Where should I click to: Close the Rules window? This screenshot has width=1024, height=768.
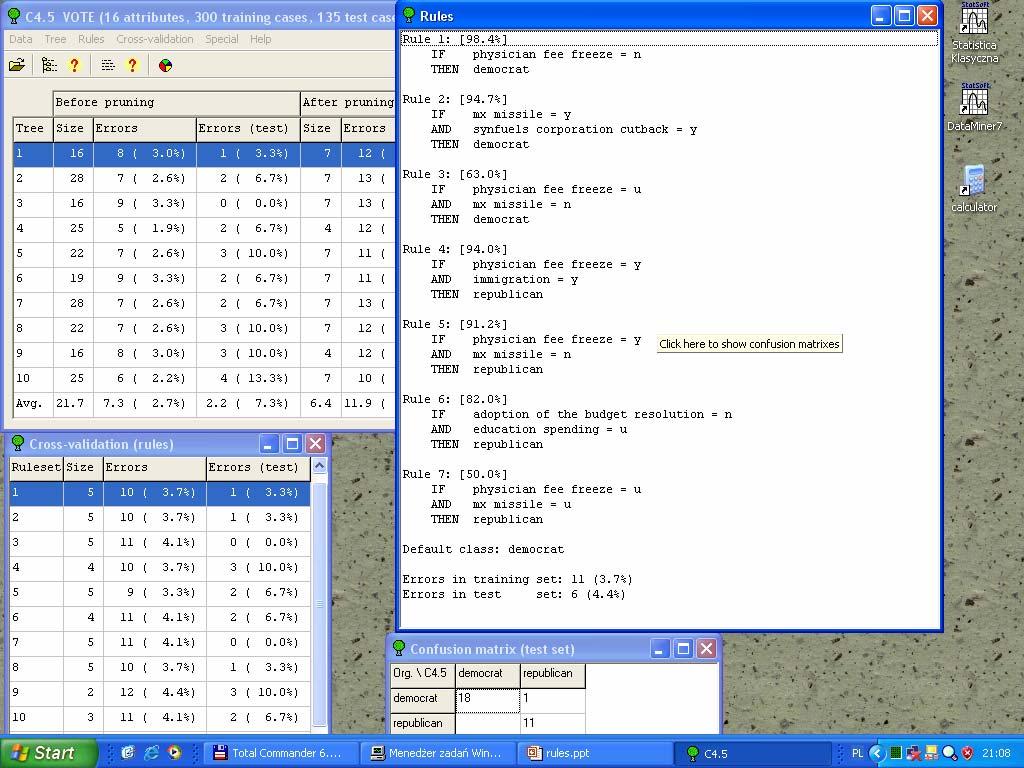tap(927, 16)
